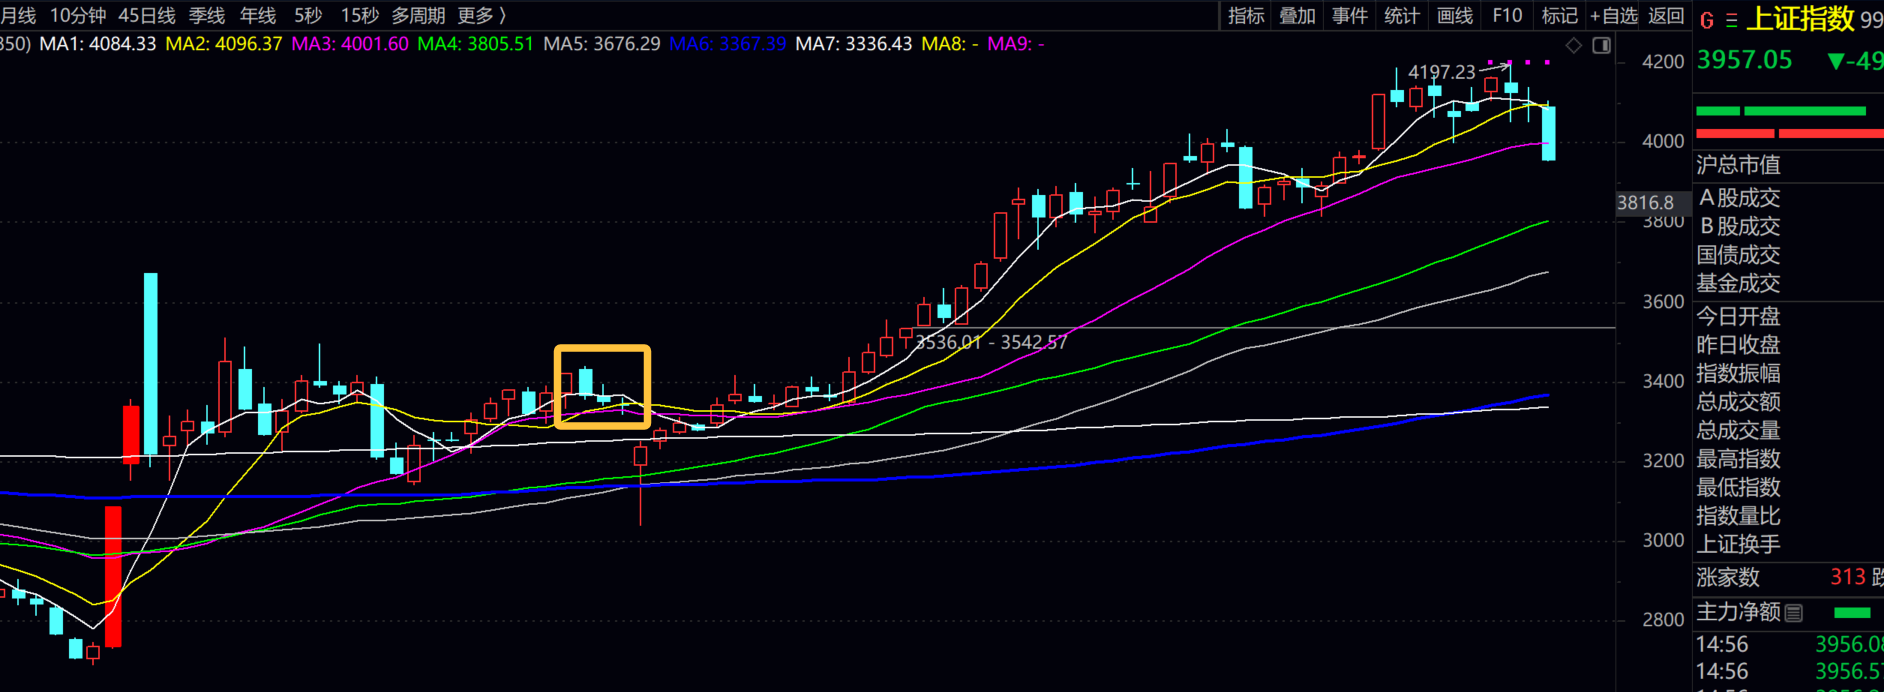Select the 15秒 chart period
This screenshot has height=692, width=1884.
pyautogui.click(x=359, y=16)
